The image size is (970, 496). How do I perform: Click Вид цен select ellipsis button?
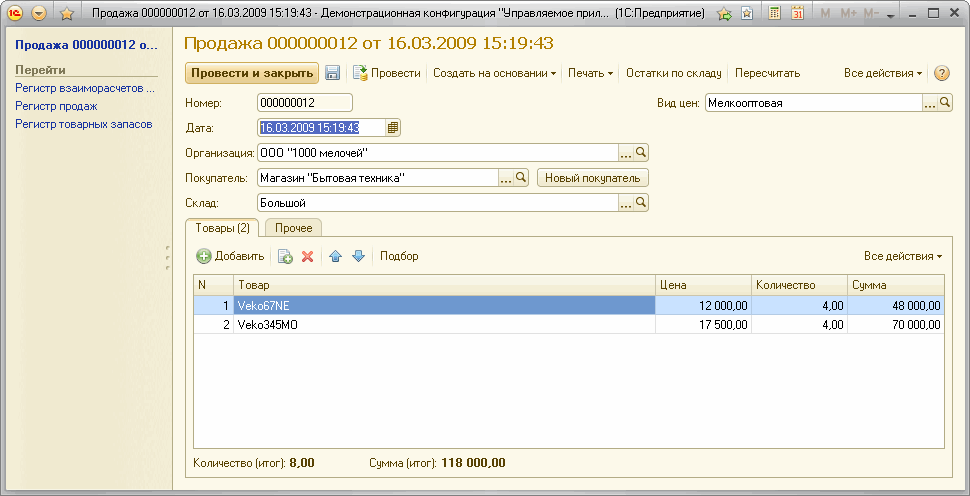point(930,103)
